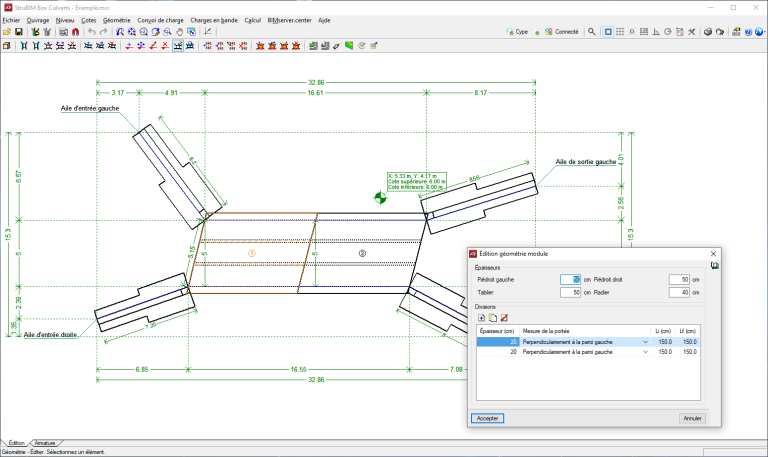Click Li value 150.0 in first division row
This screenshot has height=457, width=768.
coord(664,342)
